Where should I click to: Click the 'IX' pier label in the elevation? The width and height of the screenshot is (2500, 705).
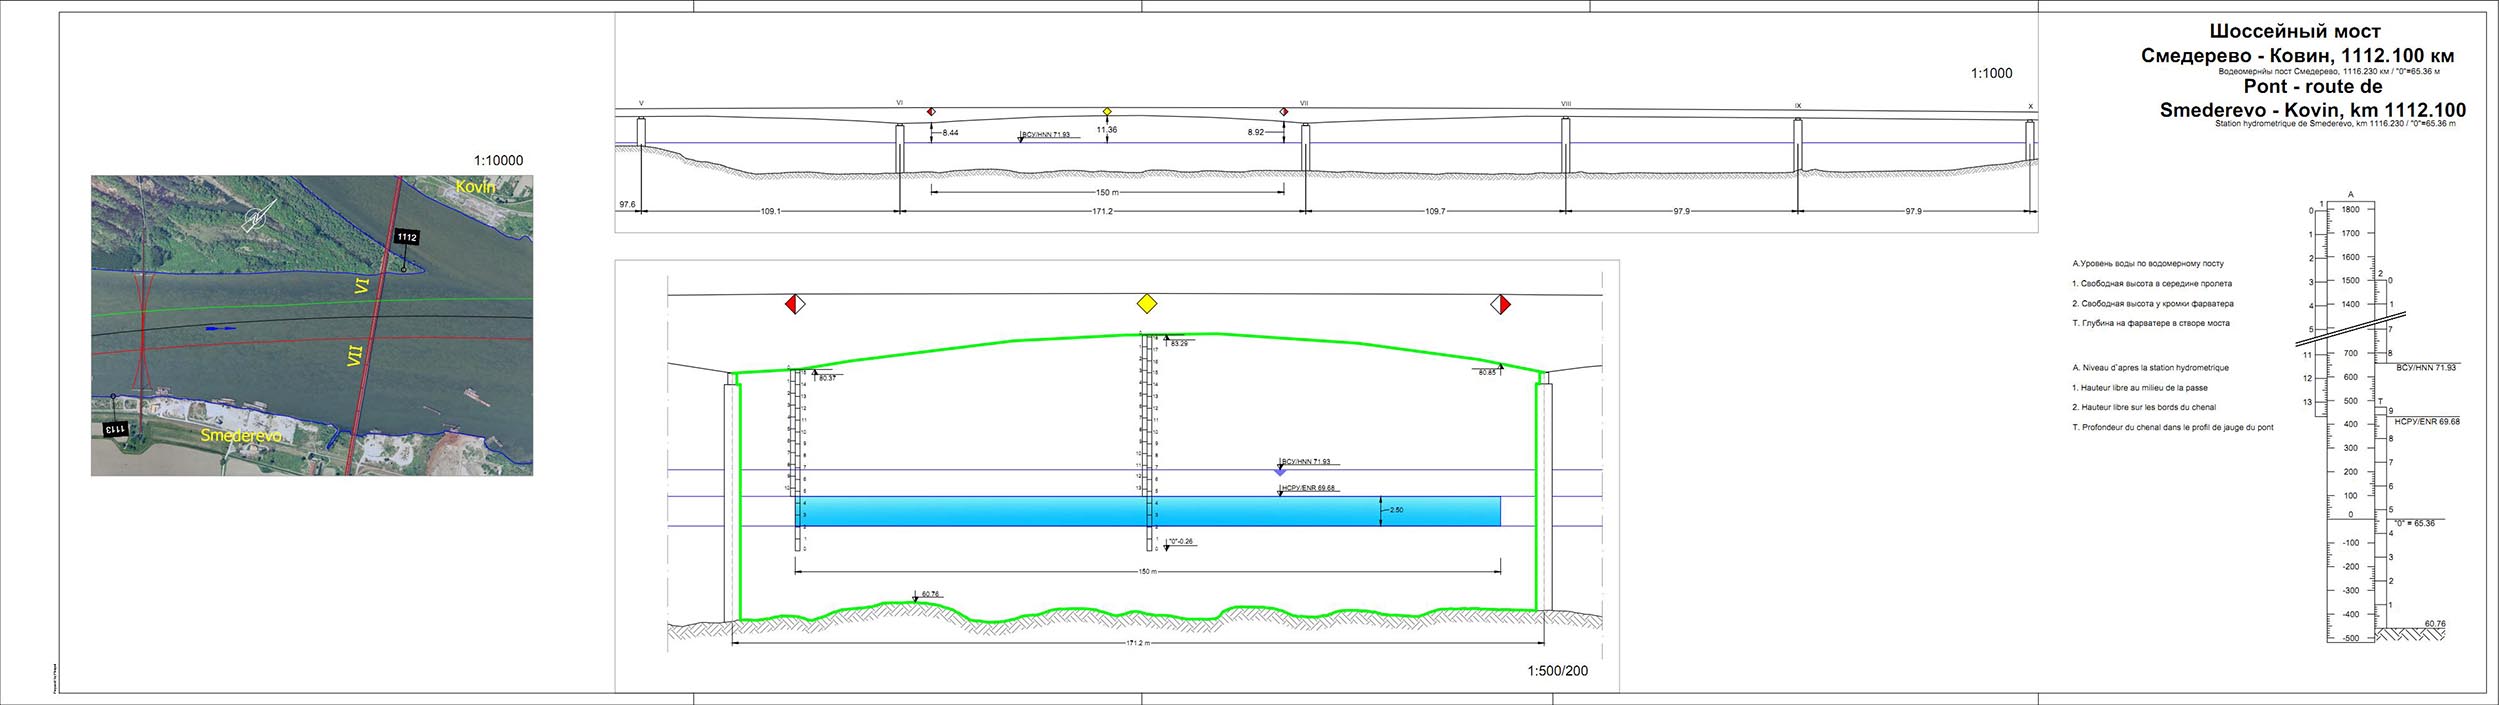tap(1798, 105)
